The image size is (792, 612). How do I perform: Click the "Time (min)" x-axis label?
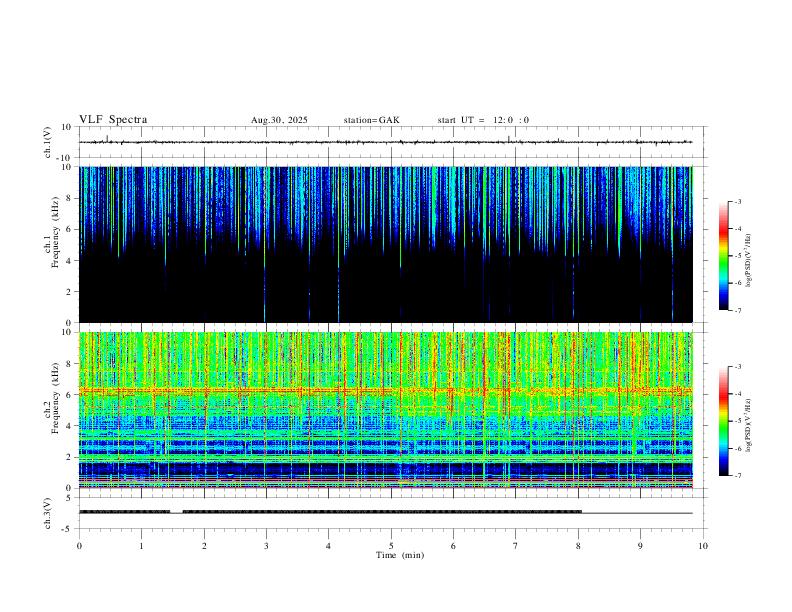click(400, 555)
